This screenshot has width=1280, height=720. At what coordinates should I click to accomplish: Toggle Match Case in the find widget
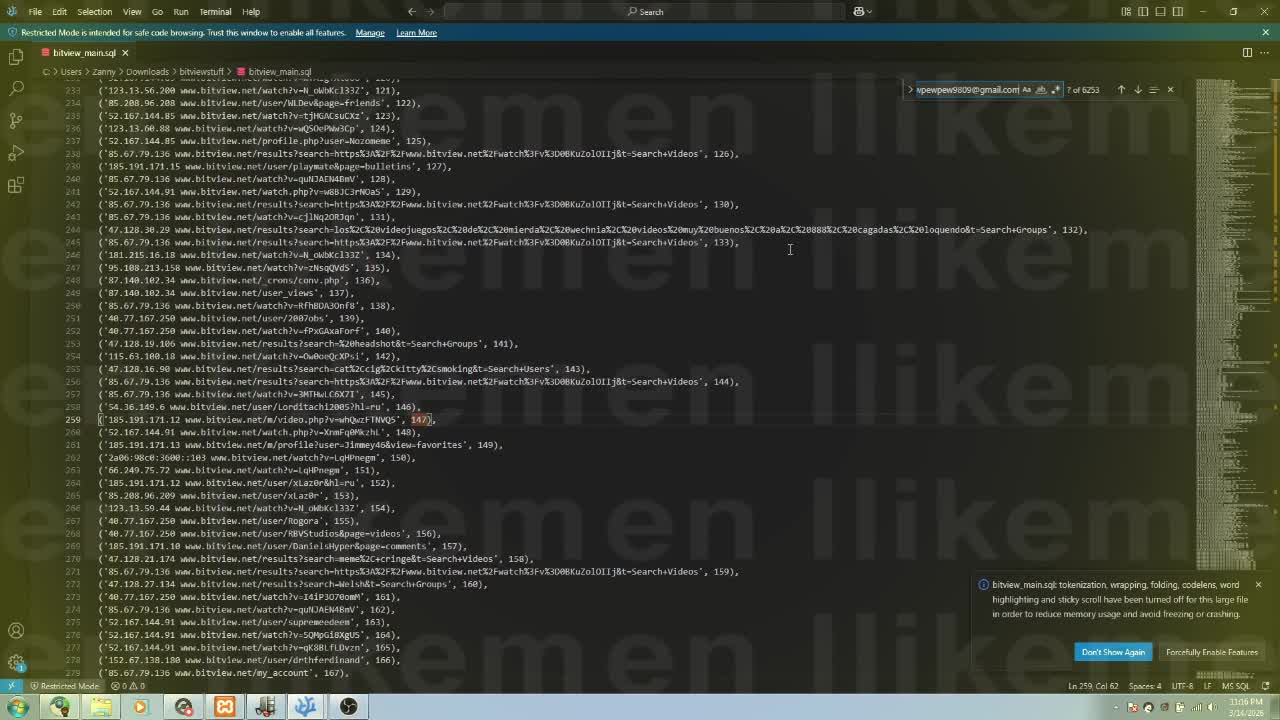pyautogui.click(x=1027, y=89)
